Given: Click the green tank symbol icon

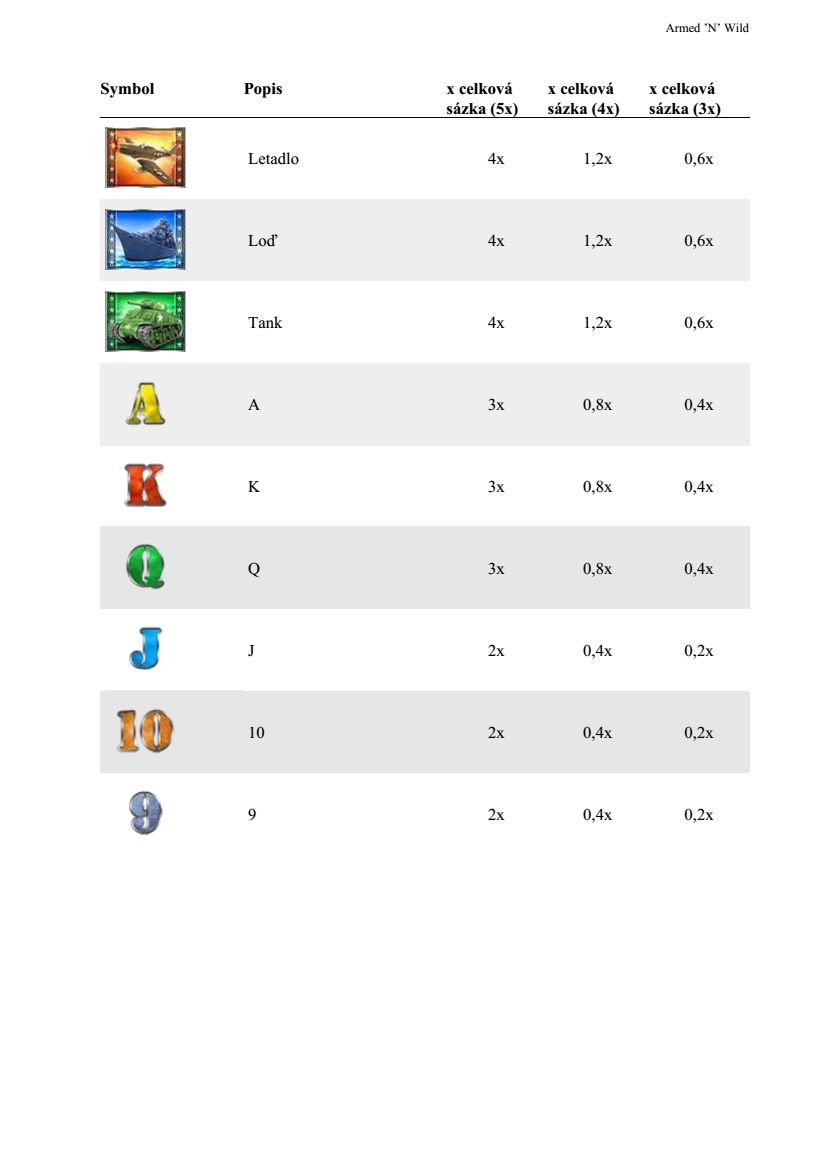Looking at the screenshot, I should (145, 322).
